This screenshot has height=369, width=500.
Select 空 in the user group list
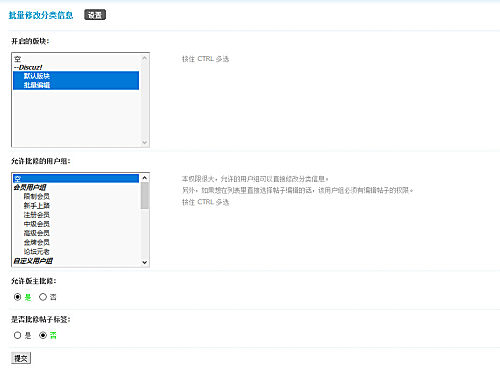click(x=76, y=178)
